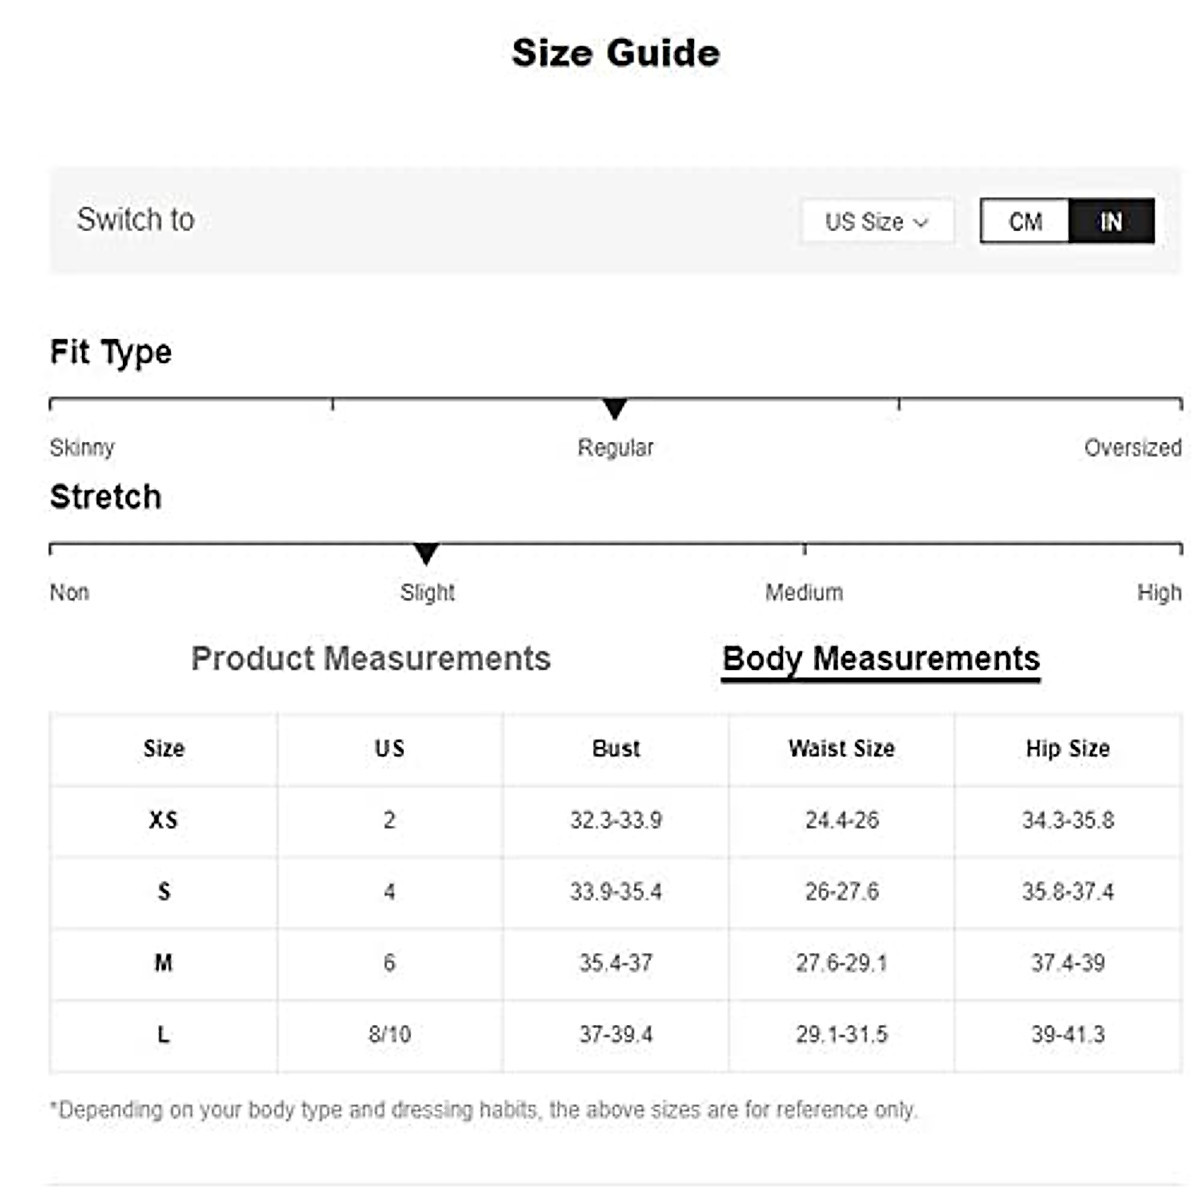Click the Medium stretch label
Image resolution: width=1200 pixels, height=1200 pixels.
pyautogui.click(x=804, y=593)
